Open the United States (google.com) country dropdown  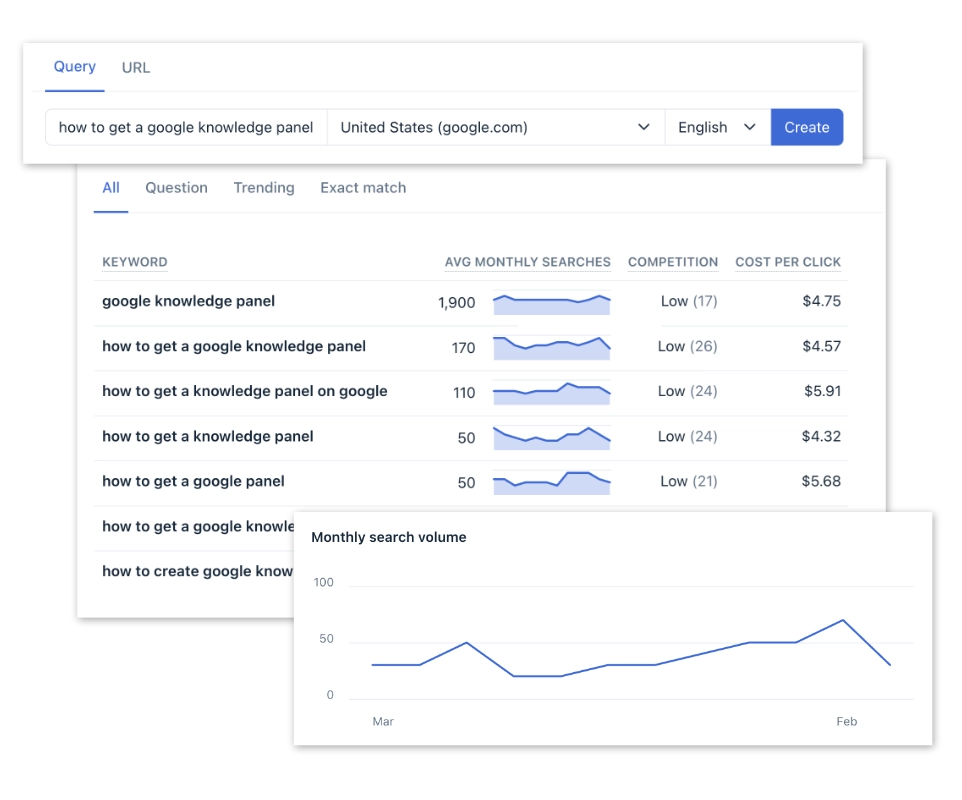click(x=496, y=128)
